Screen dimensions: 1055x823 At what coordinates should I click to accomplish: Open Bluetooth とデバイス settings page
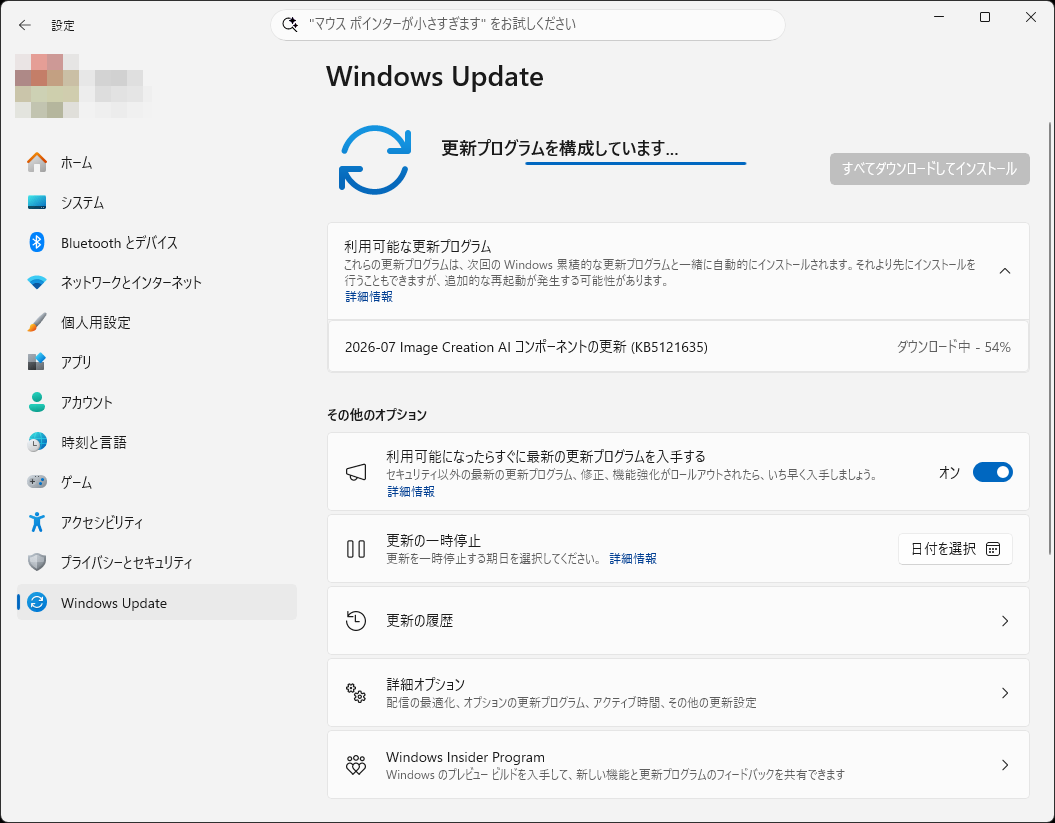click(x=157, y=242)
